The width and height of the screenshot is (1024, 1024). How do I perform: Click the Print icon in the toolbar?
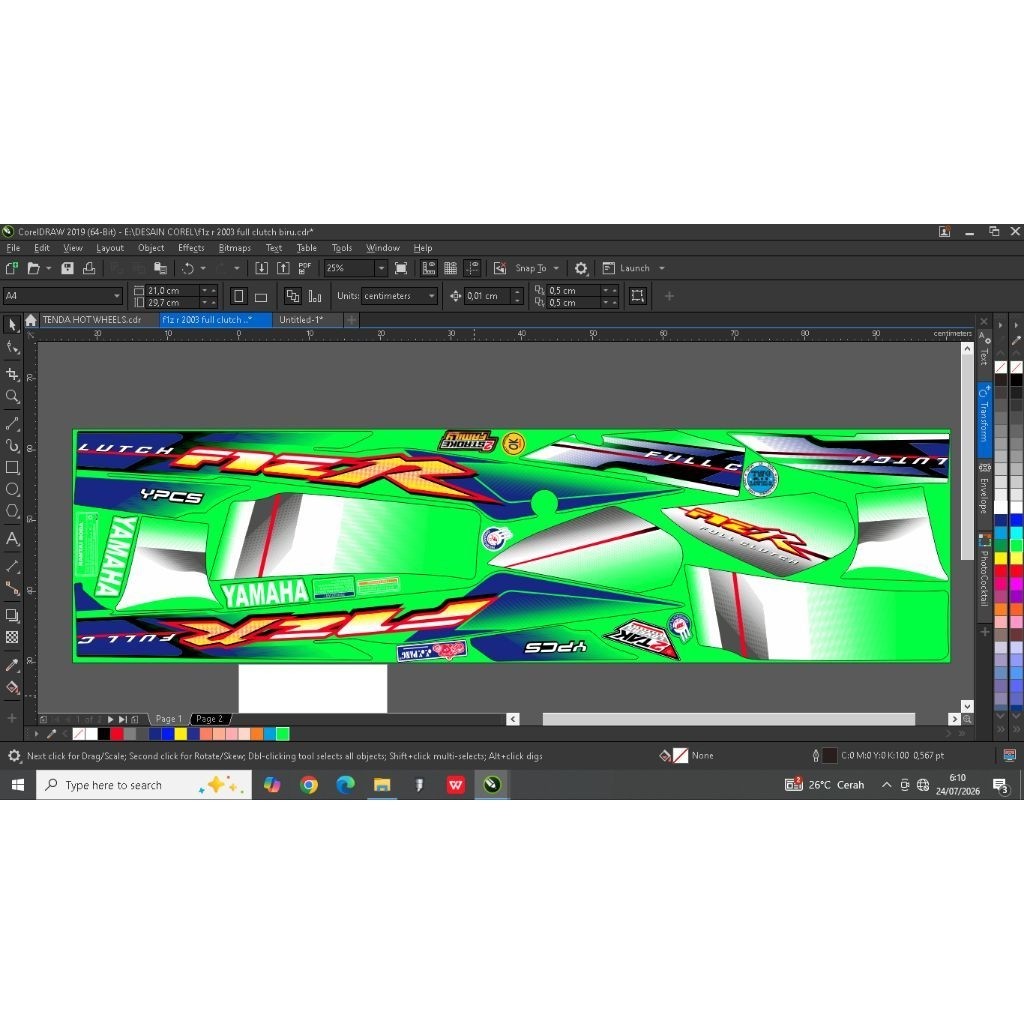pos(89,268)
